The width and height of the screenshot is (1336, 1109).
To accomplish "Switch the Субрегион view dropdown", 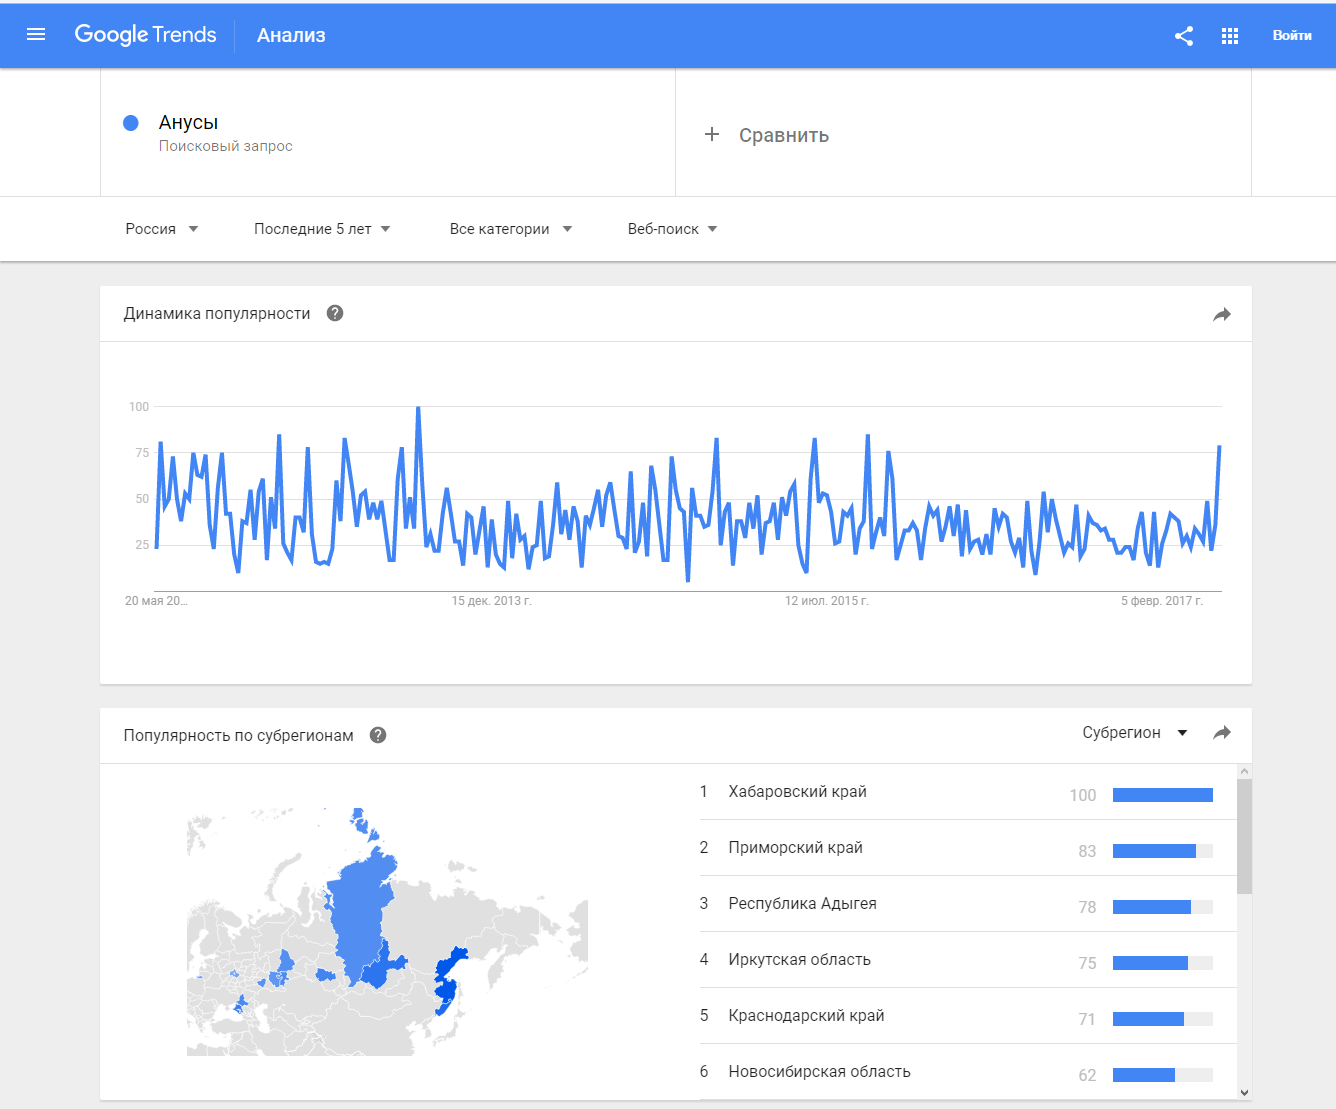I will click(1135, 733).
